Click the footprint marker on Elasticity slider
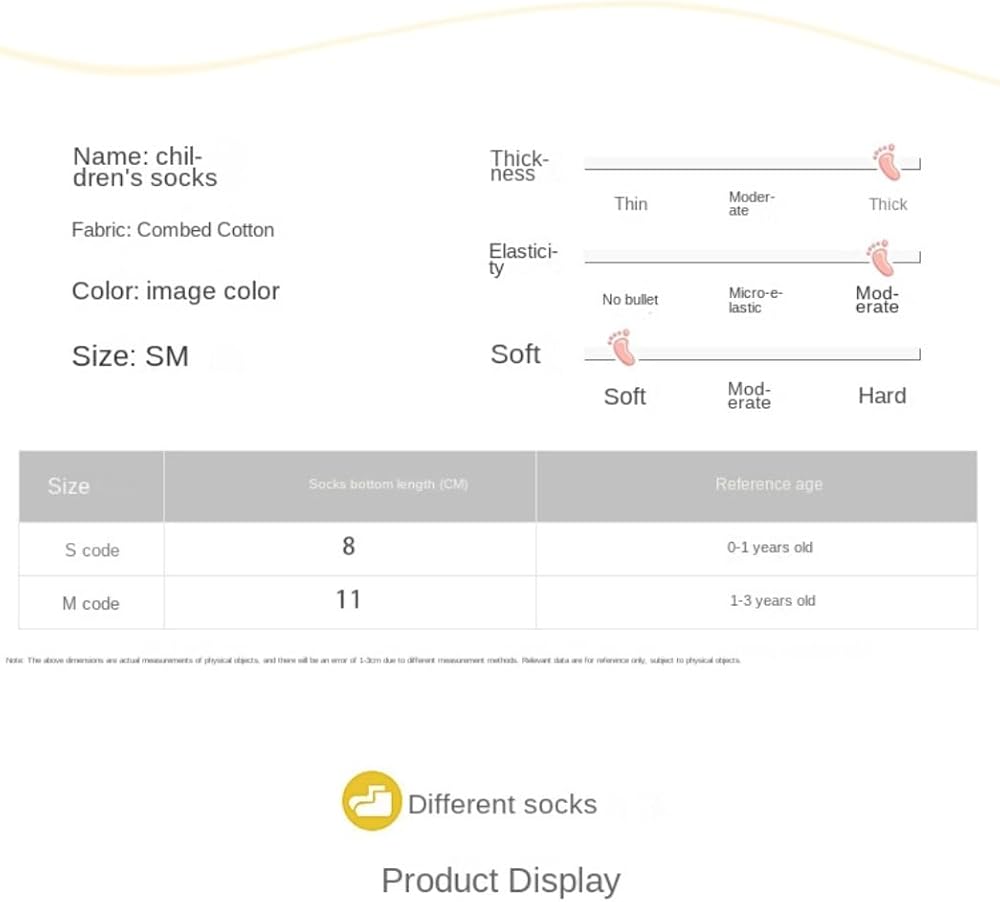 pyautogui.click(x=880, y=257)
